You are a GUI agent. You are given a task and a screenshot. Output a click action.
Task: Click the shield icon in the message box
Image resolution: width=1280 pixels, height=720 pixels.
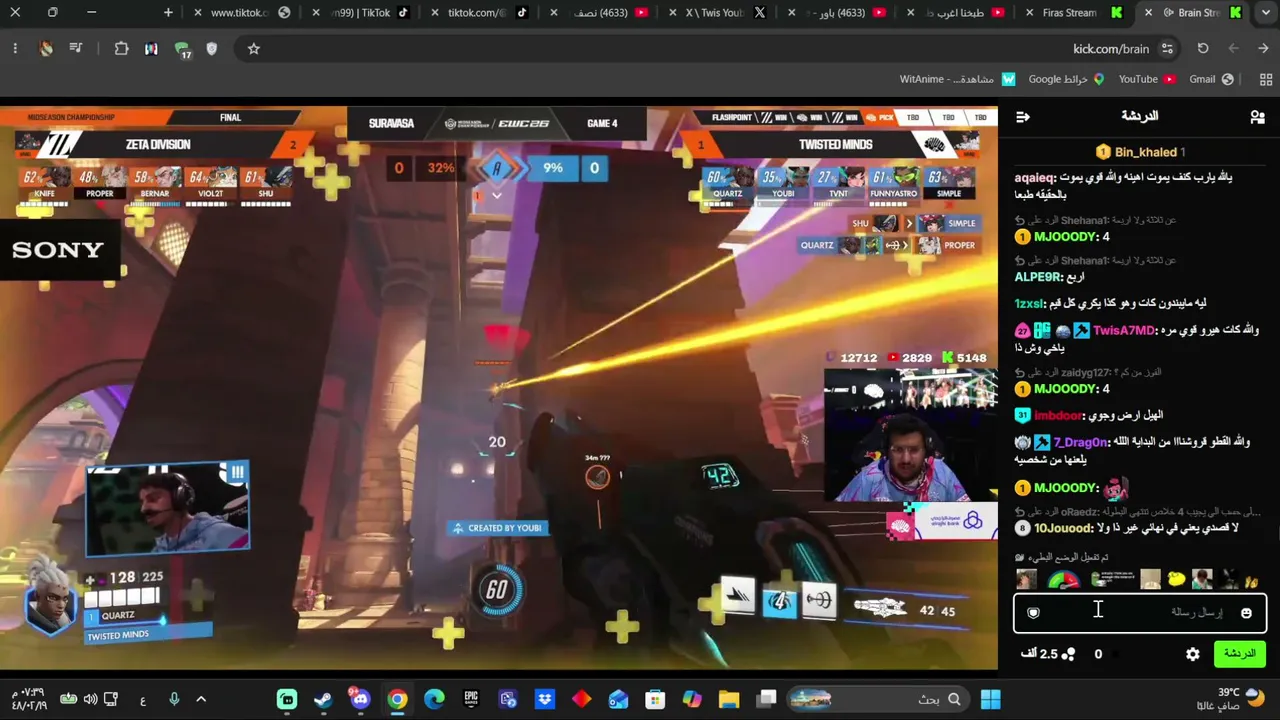click(x=1034, y=613)
